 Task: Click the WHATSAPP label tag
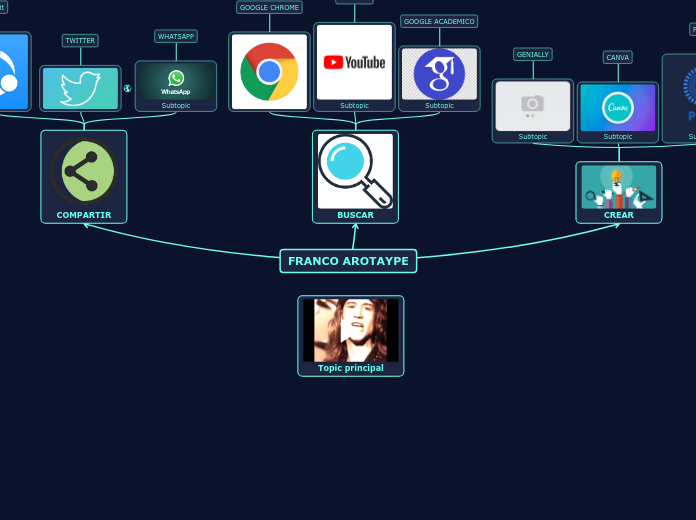coord(176,36)
